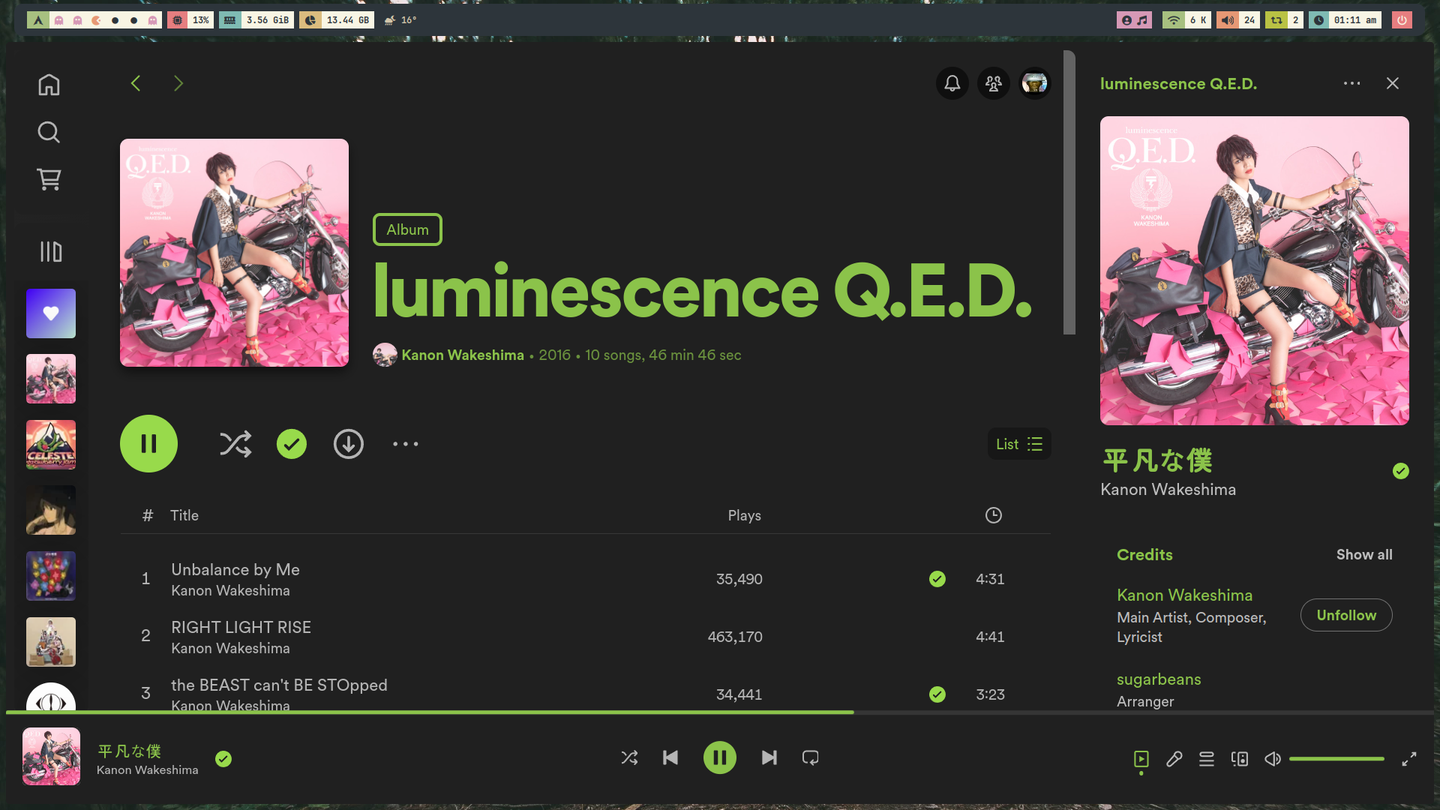Open the shopping cart Marketplace icon
The image size is (1440, 810).
click(49, 179)
